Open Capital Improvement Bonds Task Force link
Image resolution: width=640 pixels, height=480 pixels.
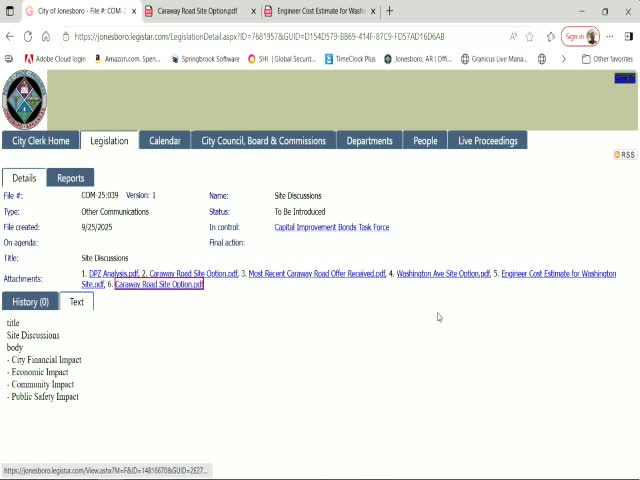tap(331, 227)
